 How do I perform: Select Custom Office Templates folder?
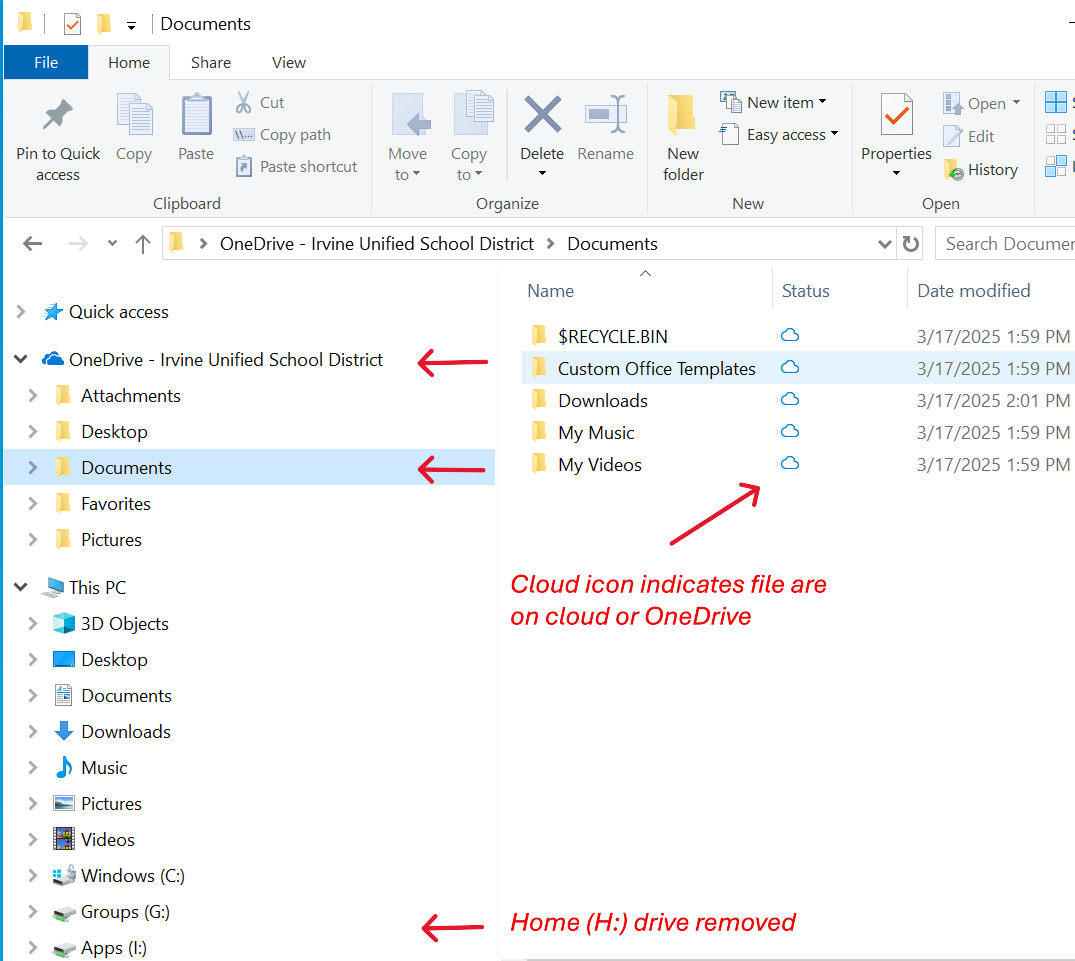coord(656,369)
